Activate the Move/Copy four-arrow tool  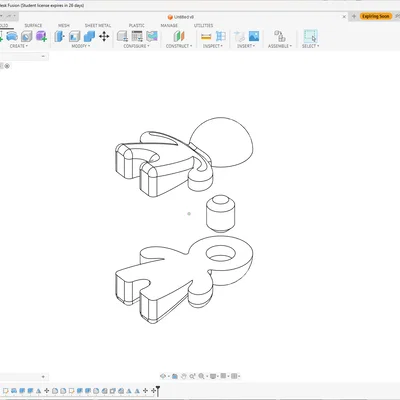point(104,36)
